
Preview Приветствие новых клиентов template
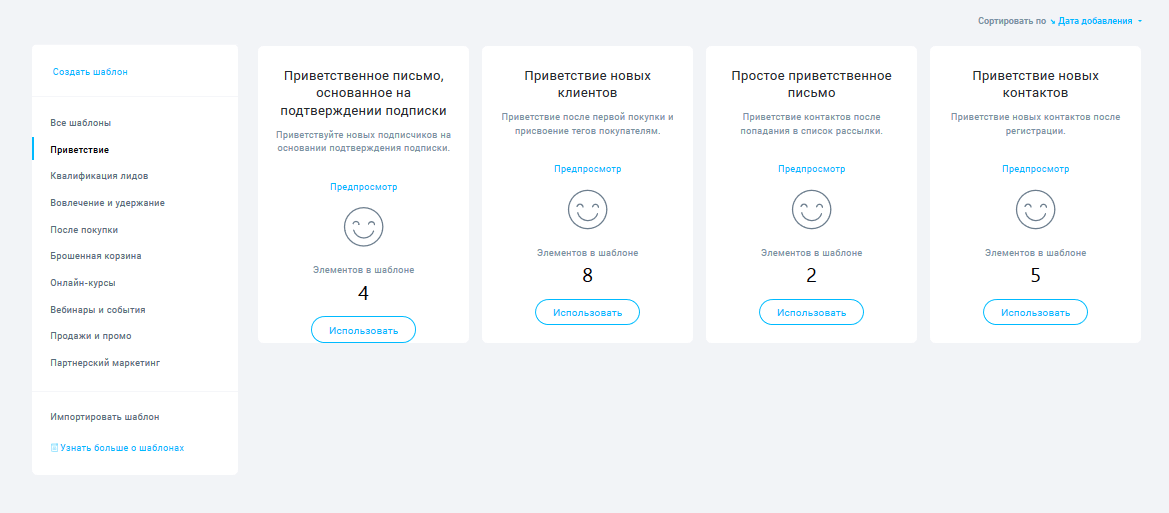[587, 169]
